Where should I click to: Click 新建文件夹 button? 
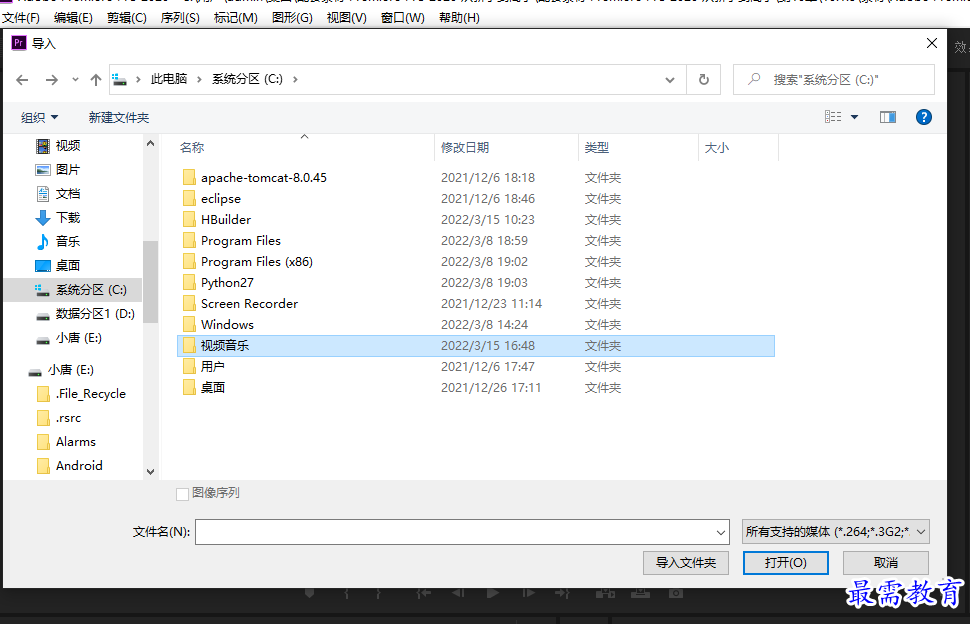(x=119, y=118)
